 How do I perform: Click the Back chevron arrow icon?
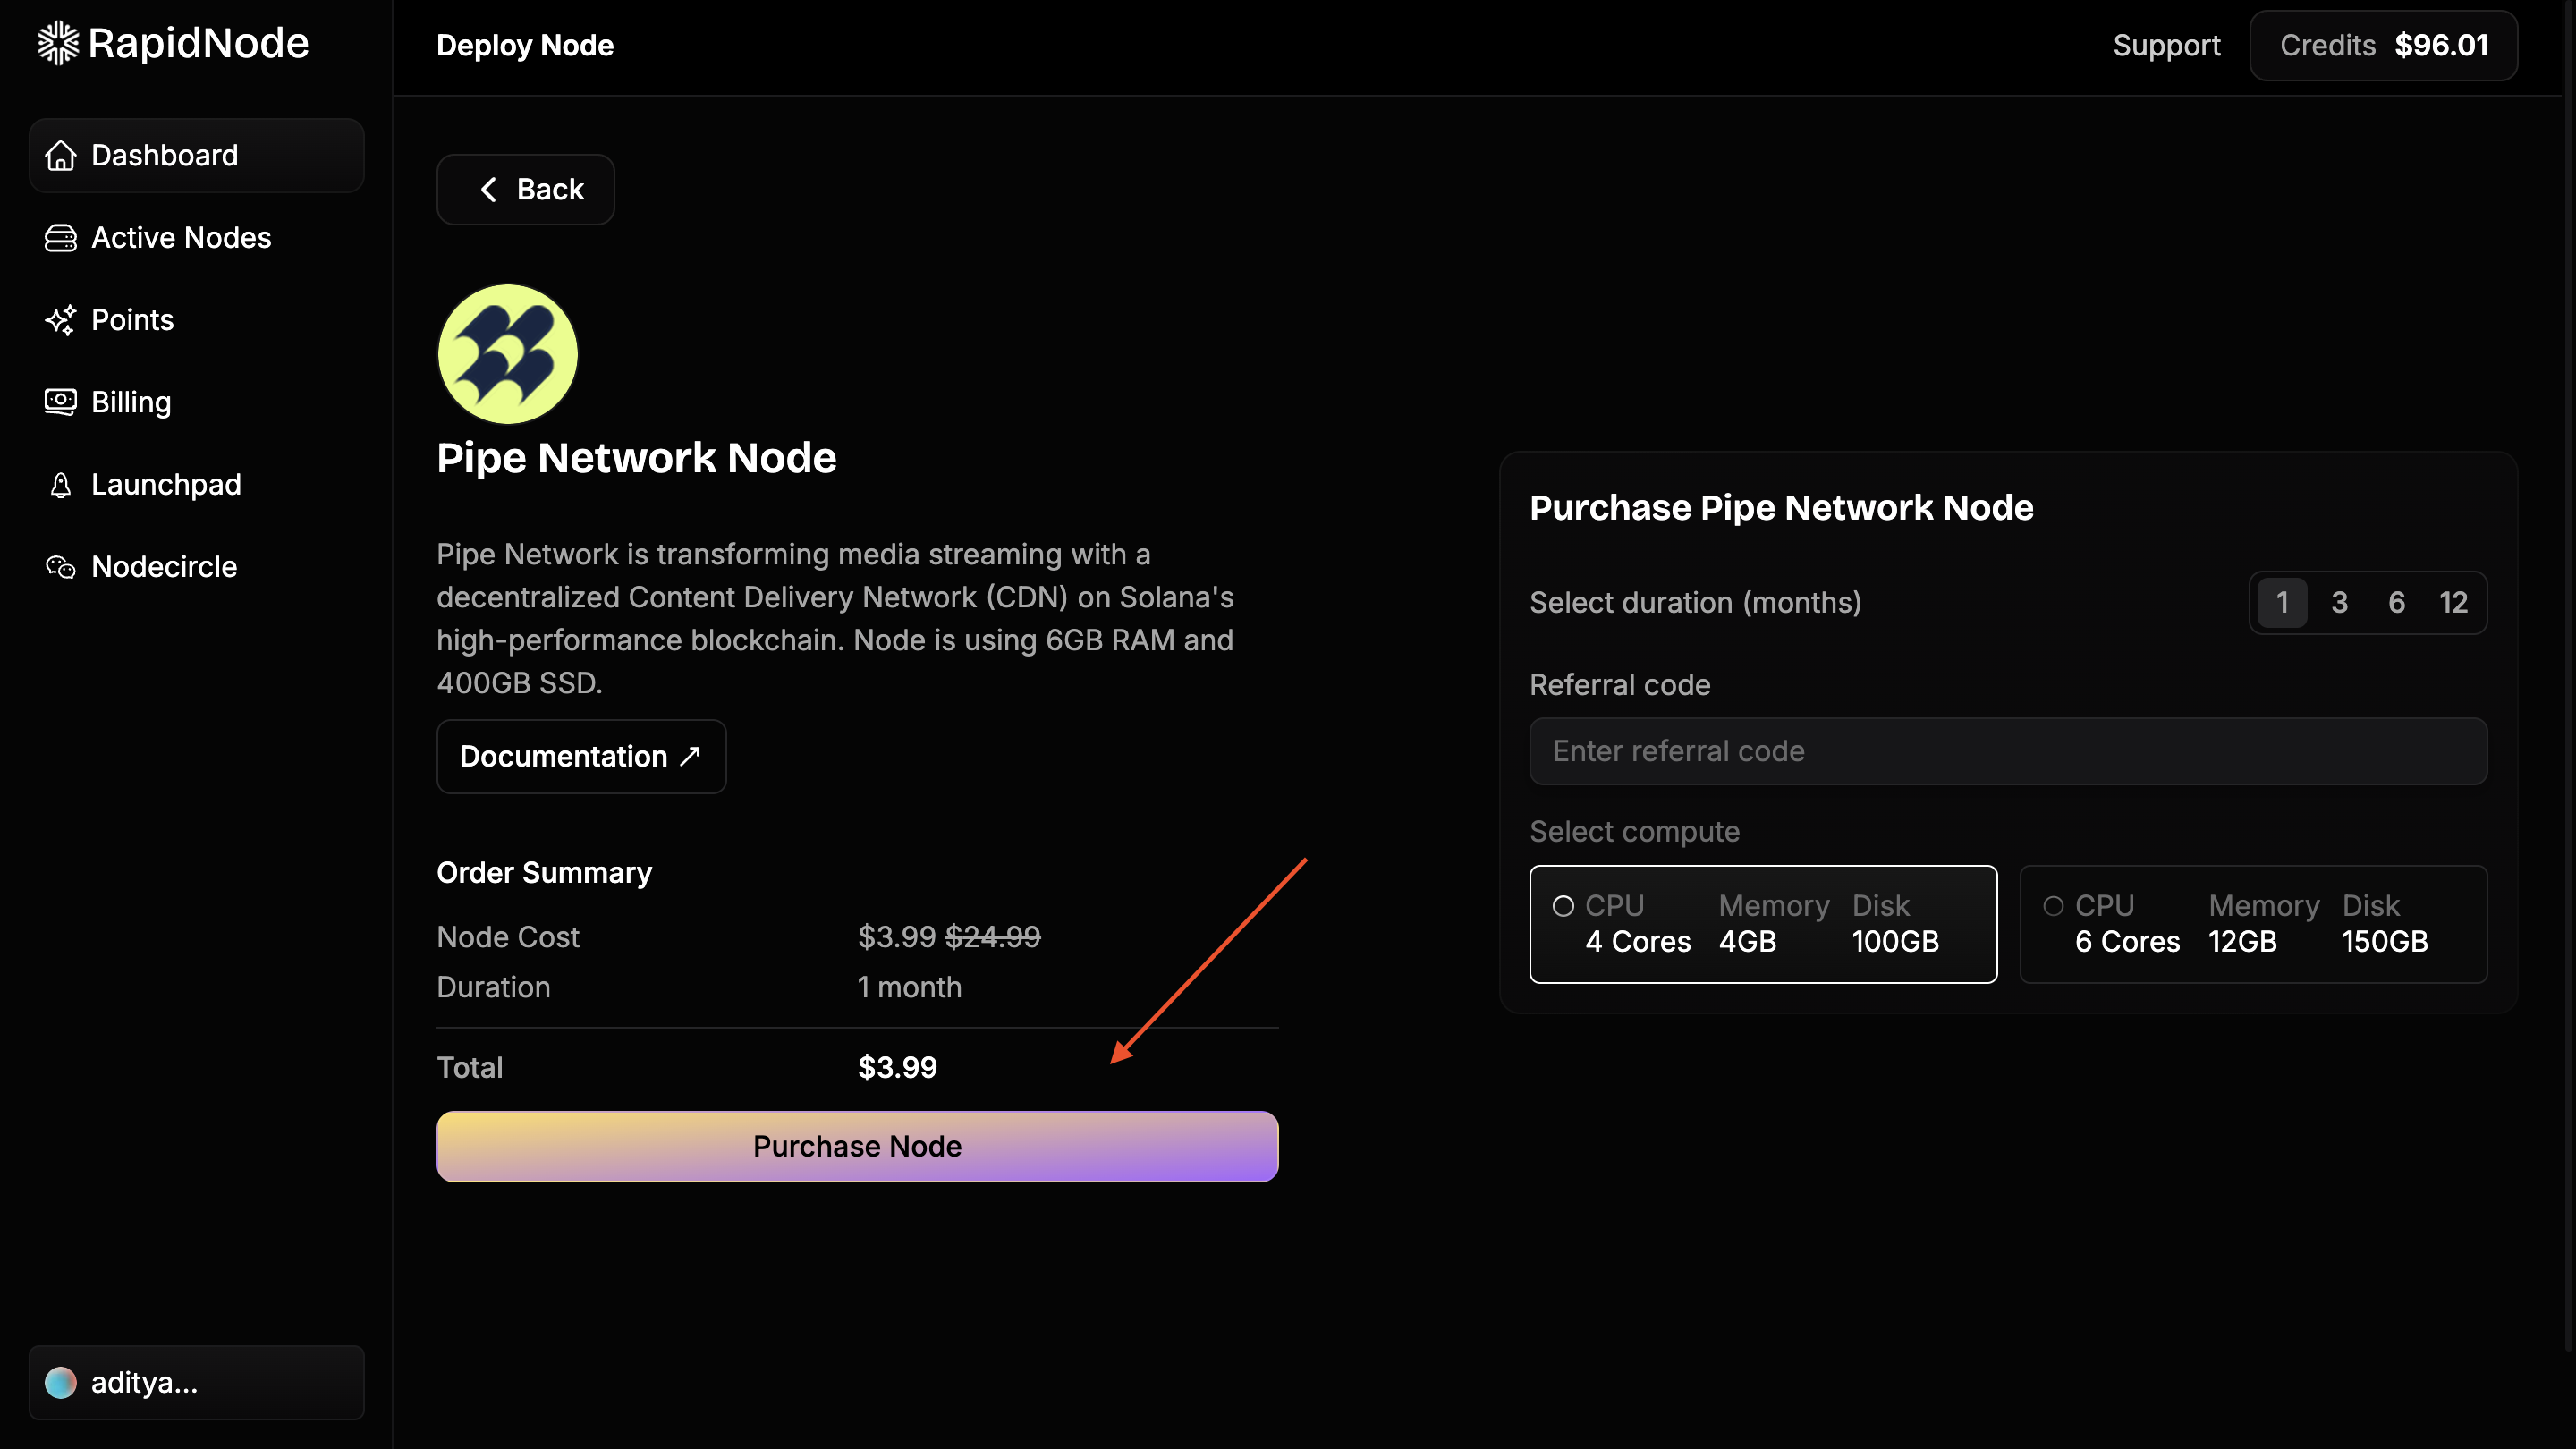tap(489, 190)
